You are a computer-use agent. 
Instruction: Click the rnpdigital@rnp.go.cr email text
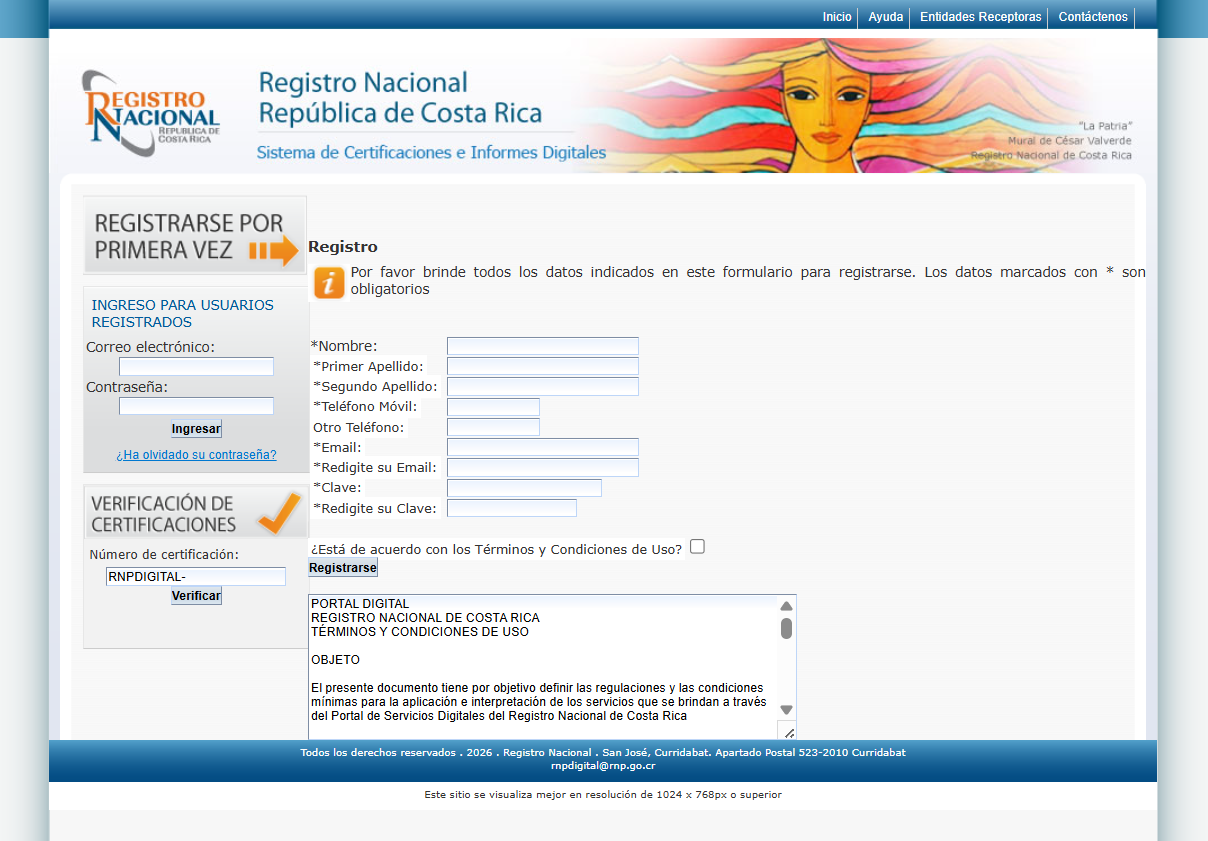(603, 766)
